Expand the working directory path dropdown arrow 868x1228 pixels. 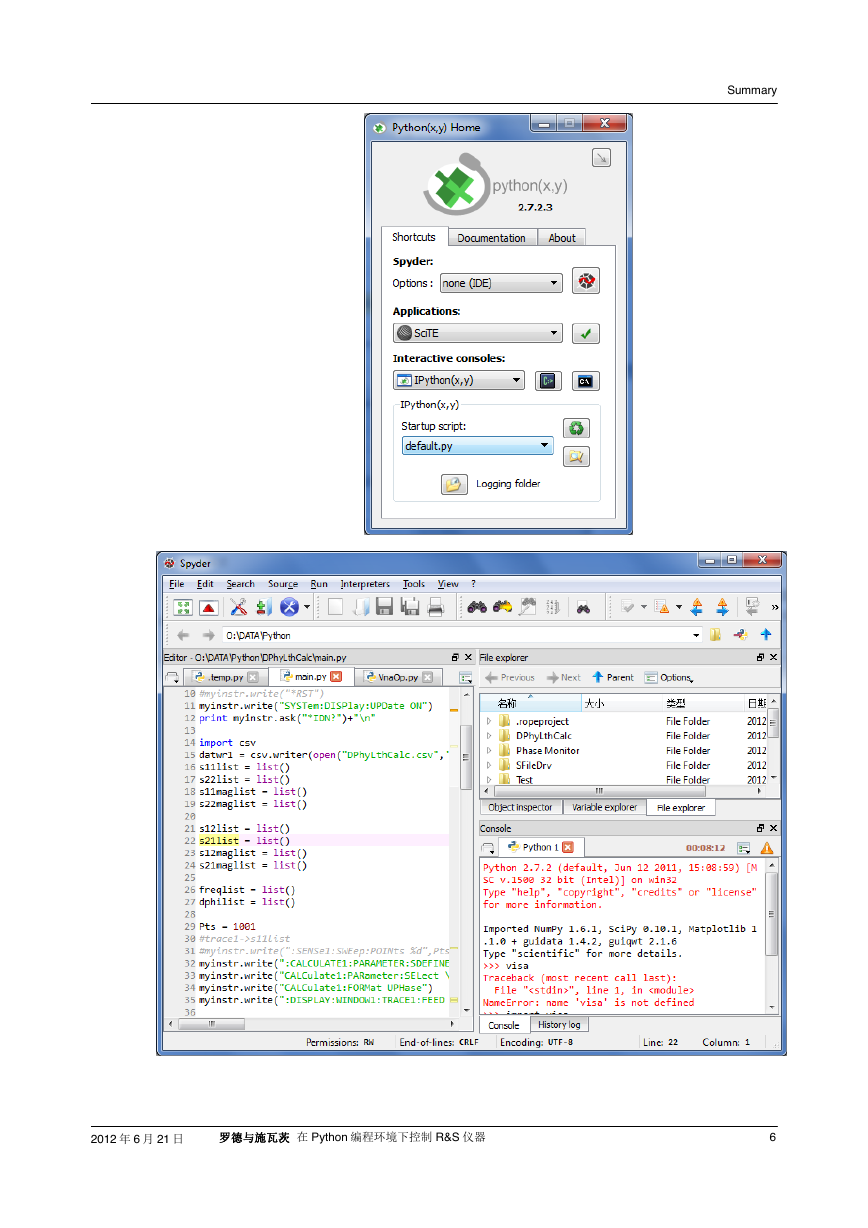pyautogui.click(x=697, y=635)
